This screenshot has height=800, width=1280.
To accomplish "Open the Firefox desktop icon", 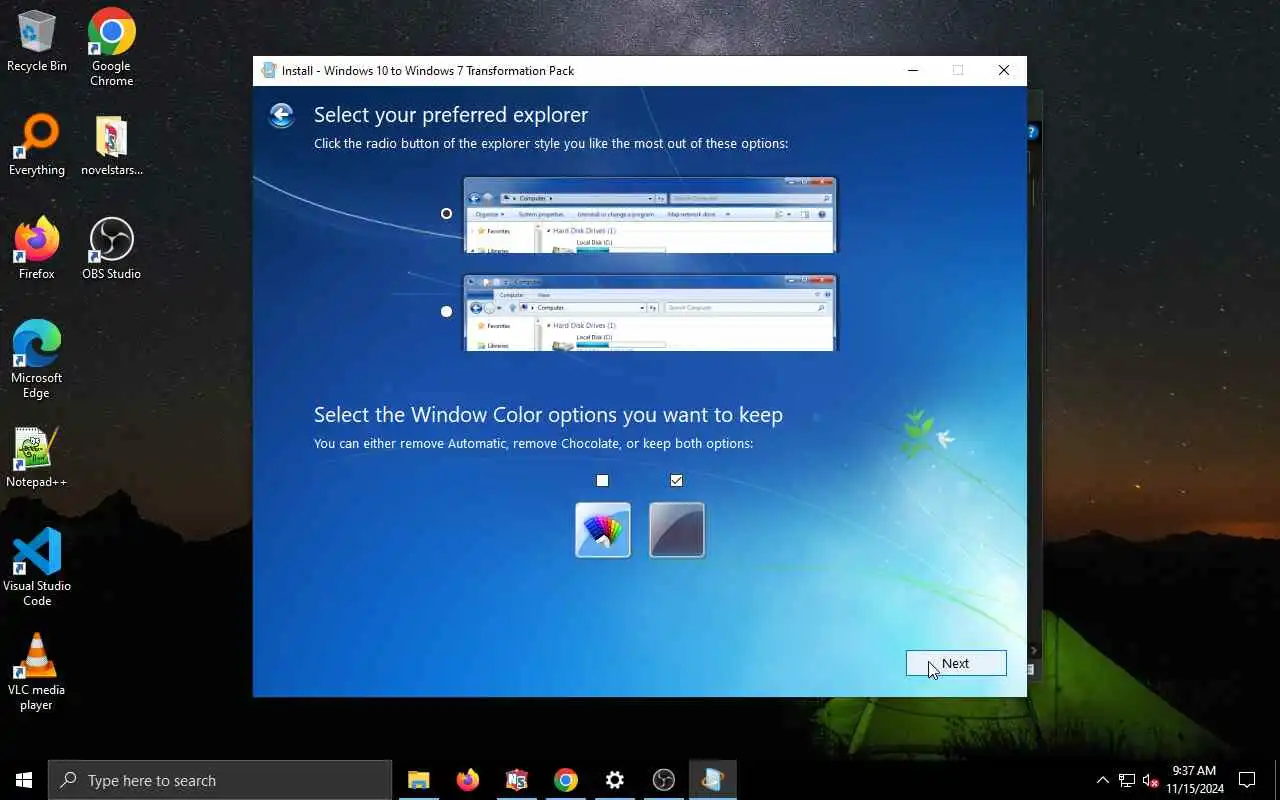I will (x=37, y=249).
